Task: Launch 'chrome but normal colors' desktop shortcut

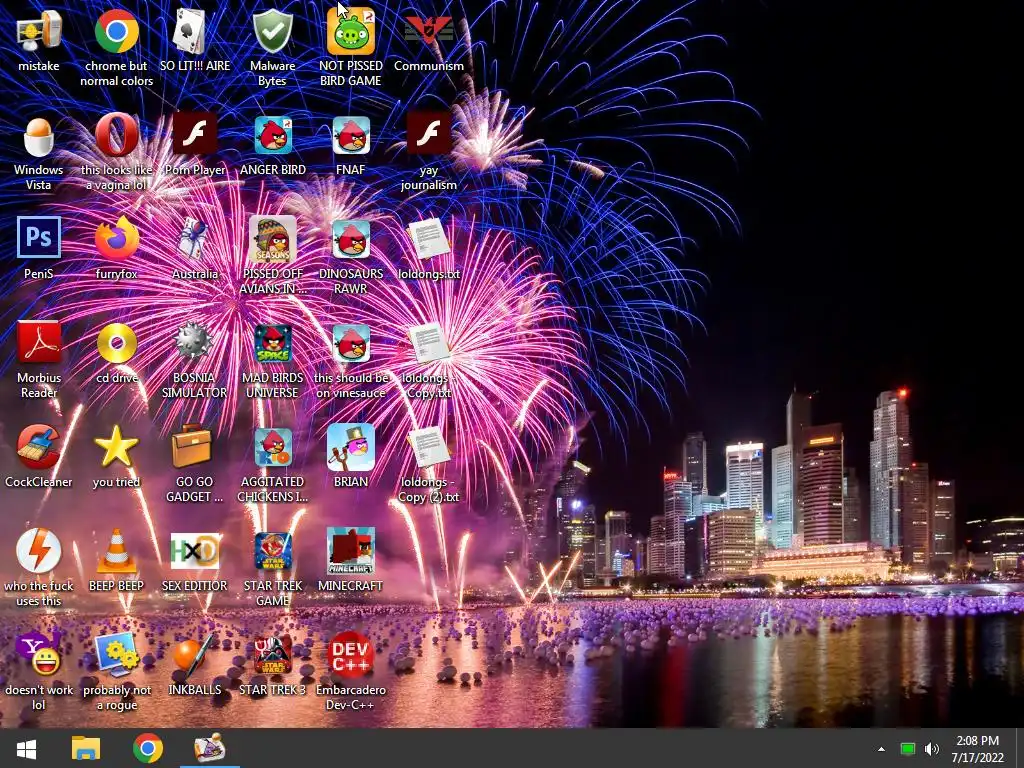Action: (116, 31)
